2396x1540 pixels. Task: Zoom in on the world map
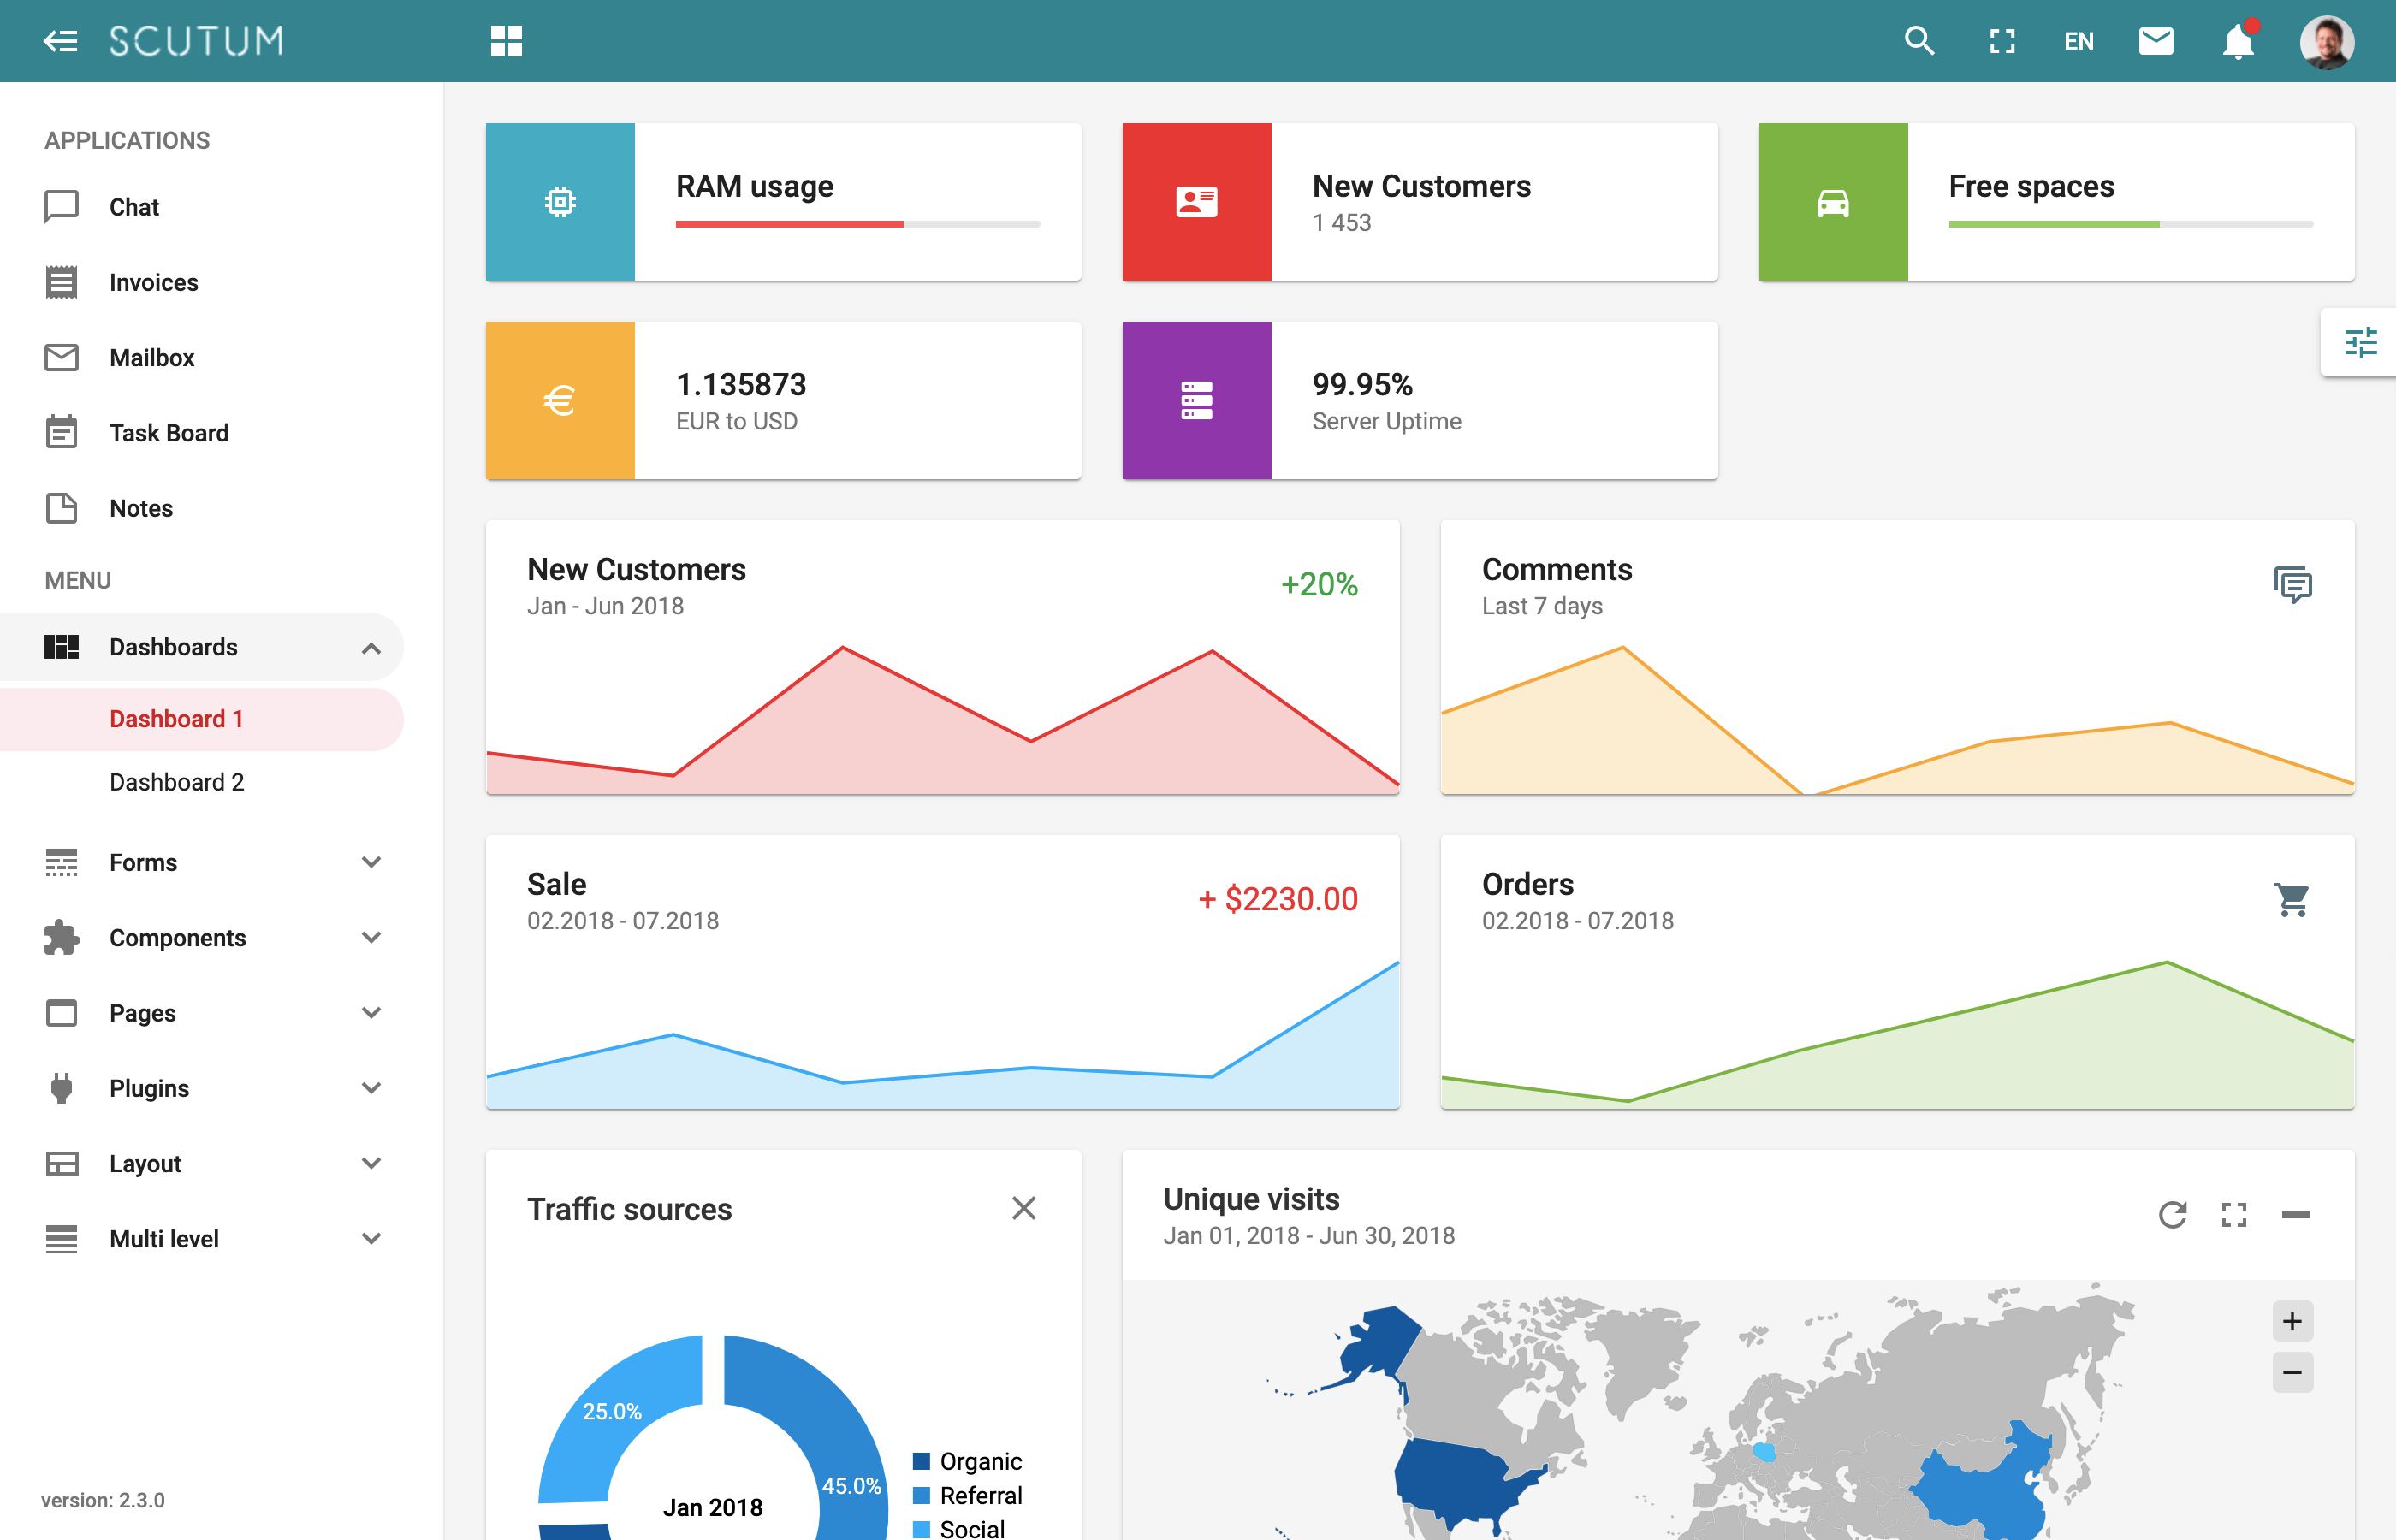[2293, 1320]
